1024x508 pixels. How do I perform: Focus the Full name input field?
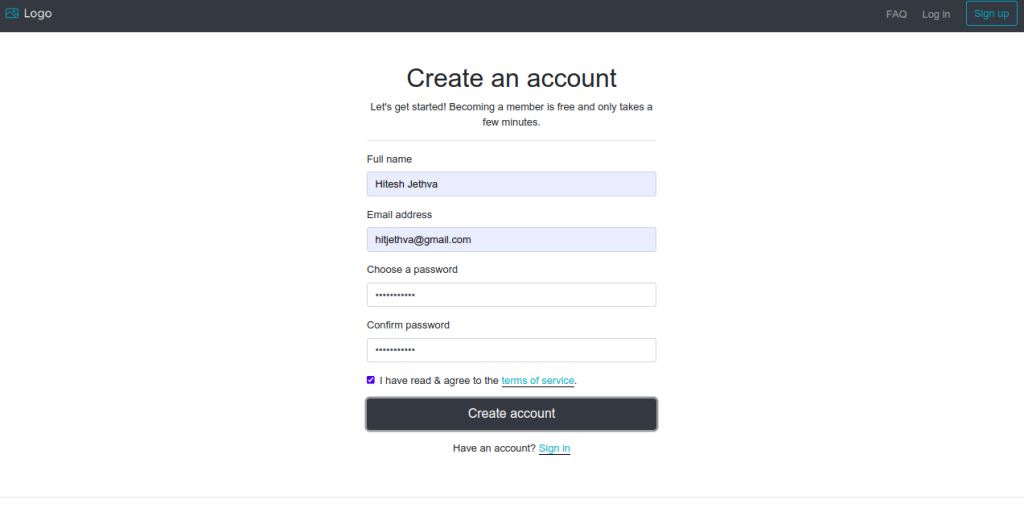(x=511, y=184)
